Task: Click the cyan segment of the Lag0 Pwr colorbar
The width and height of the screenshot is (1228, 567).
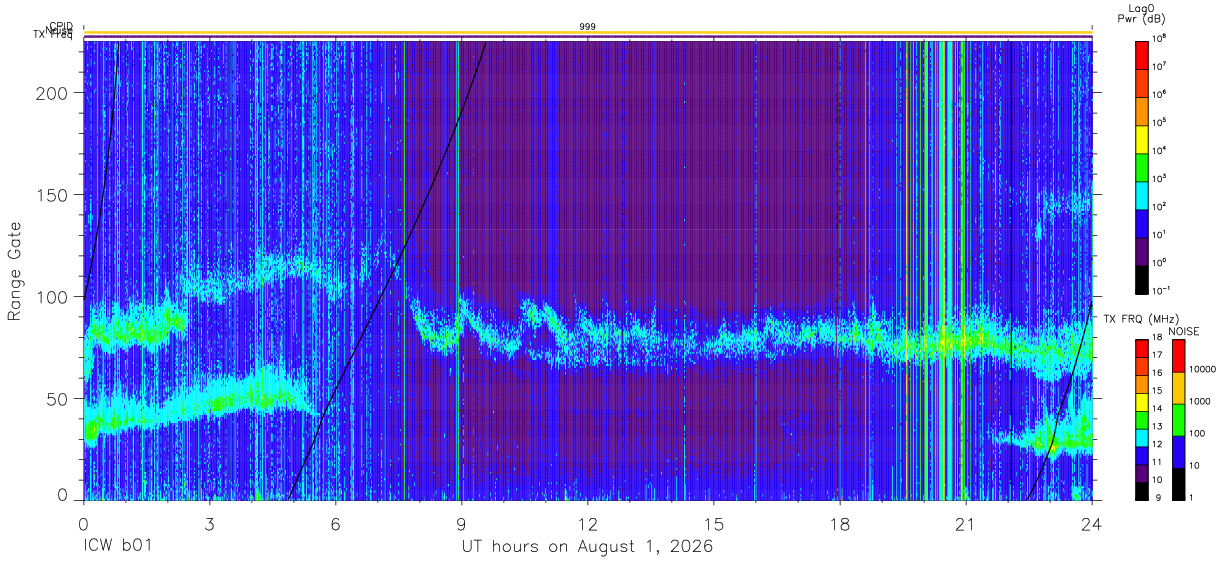Action: coord(1142,194)
